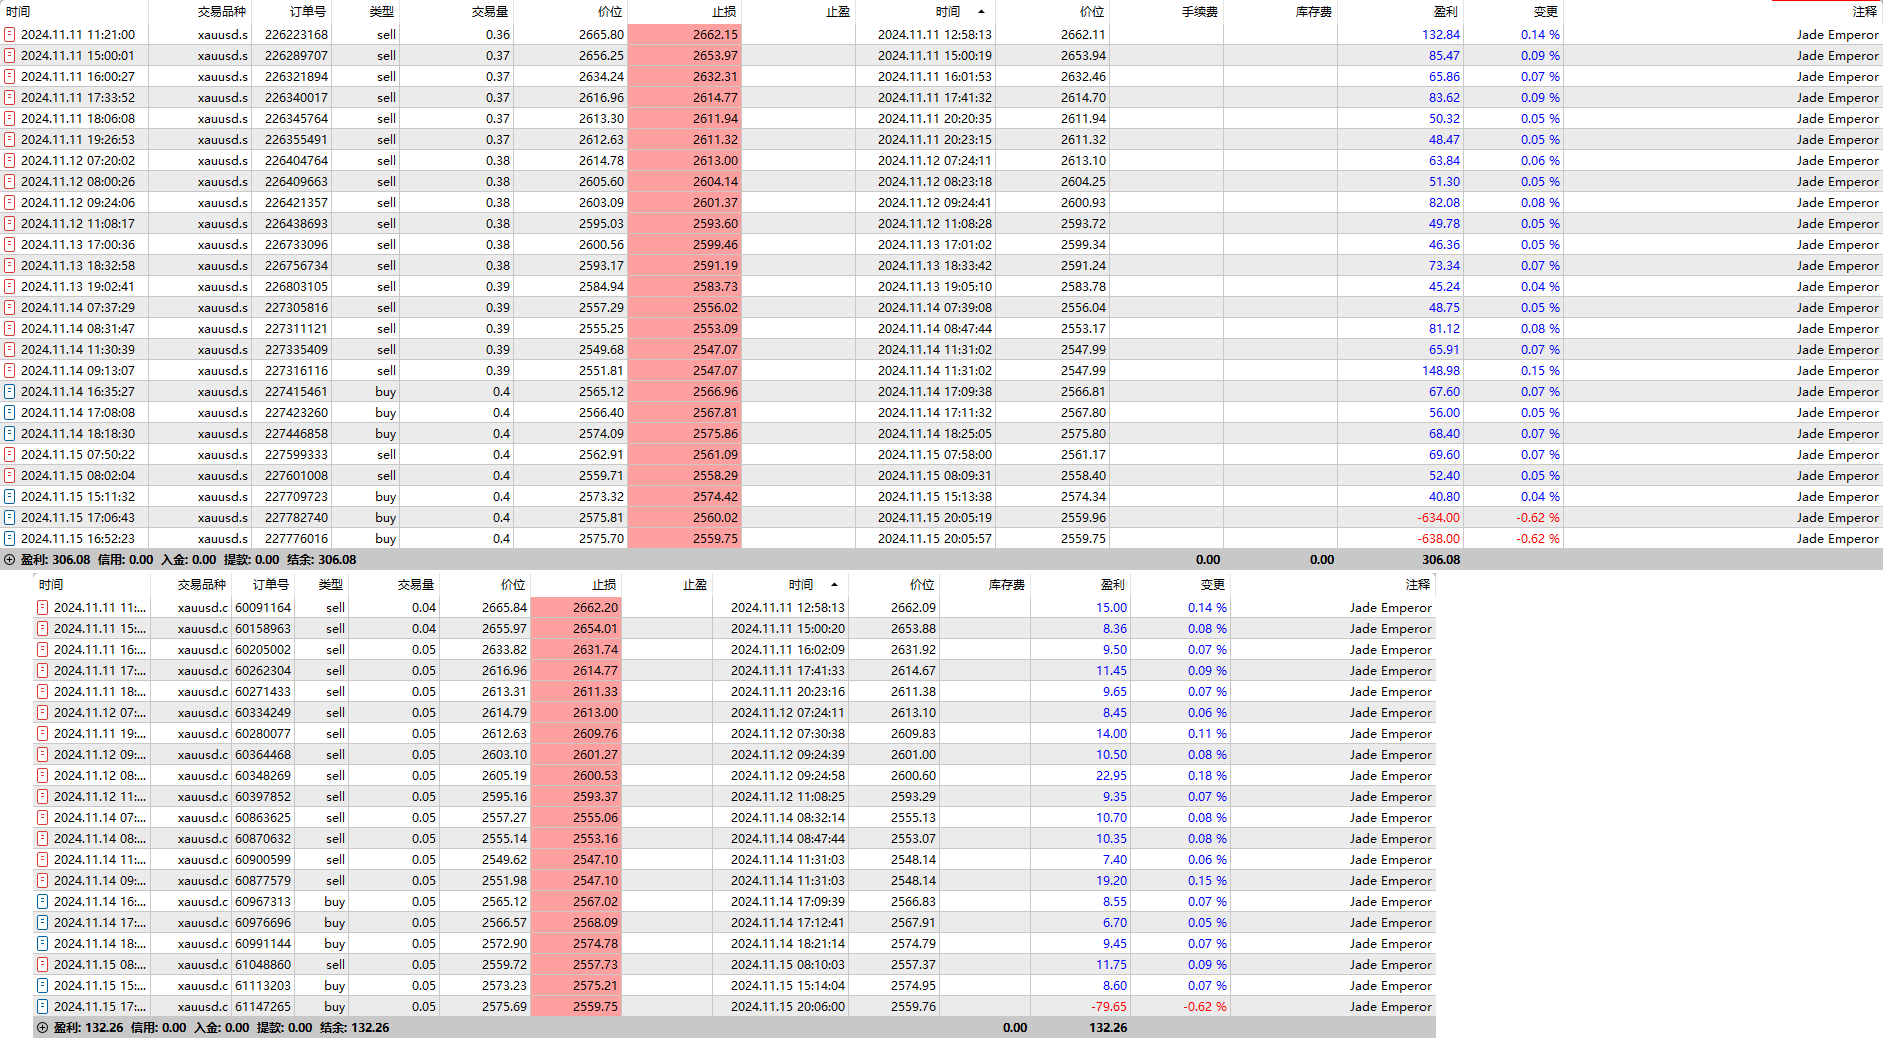Screen dimensions: 1883x1043
Task: Select order number 227316116
Action: click(296, 370)
